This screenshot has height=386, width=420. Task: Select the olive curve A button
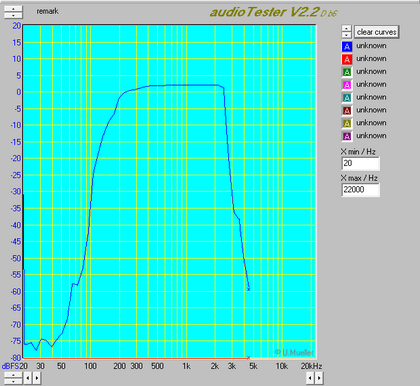(347, 123)
